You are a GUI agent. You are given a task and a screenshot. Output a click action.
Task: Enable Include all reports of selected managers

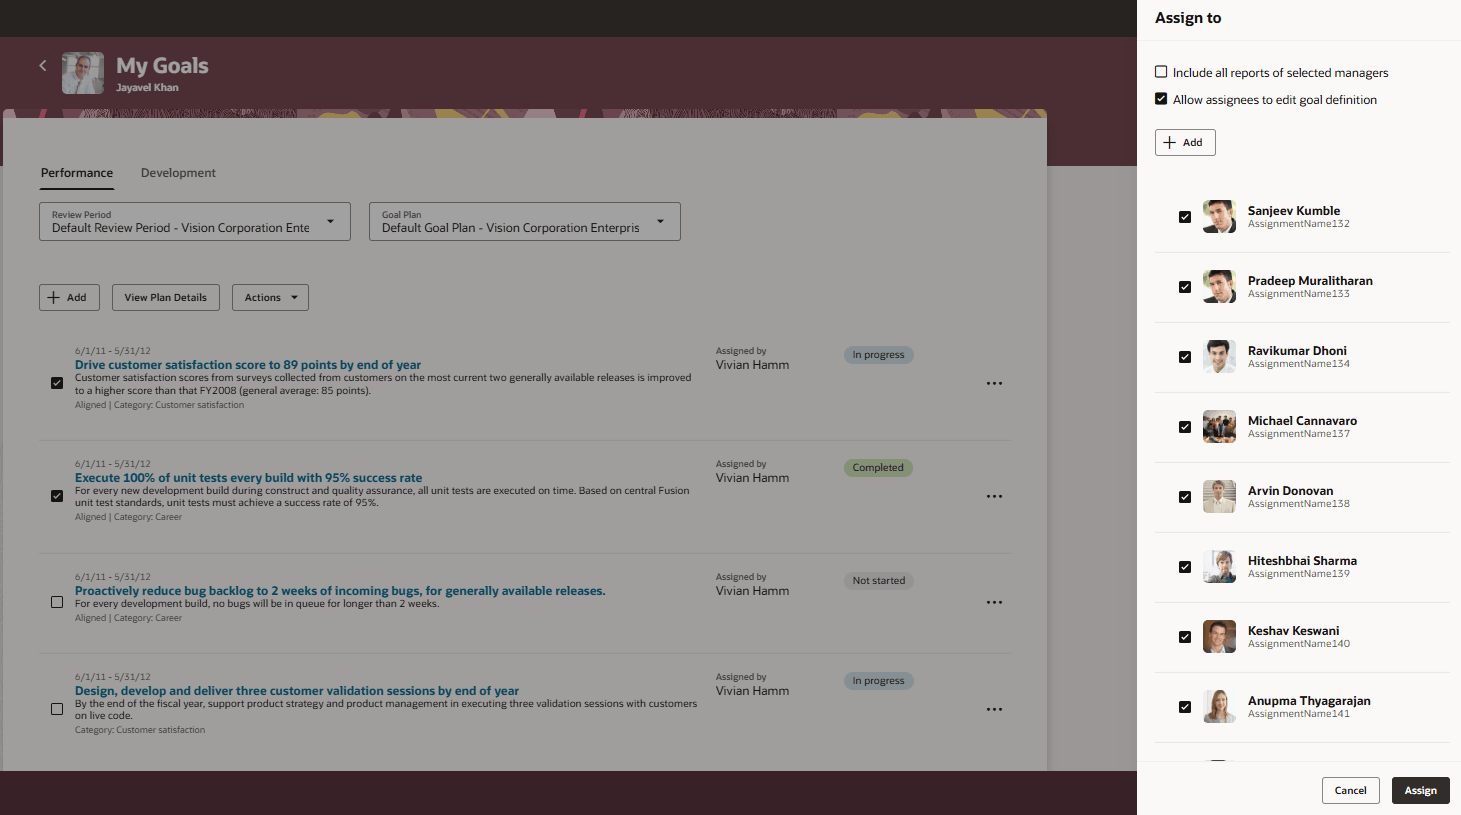(1161, 72)
